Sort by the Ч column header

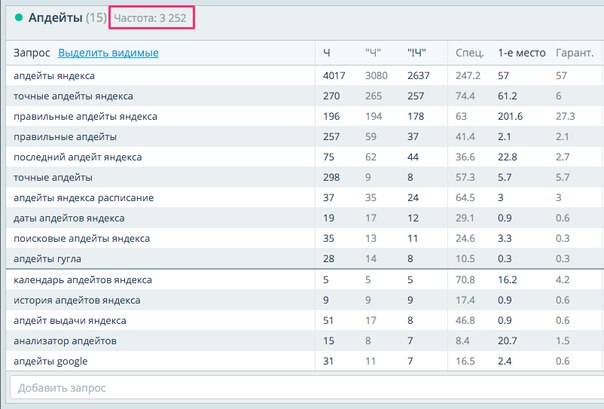pyautogui.click(x=327, y=53)
